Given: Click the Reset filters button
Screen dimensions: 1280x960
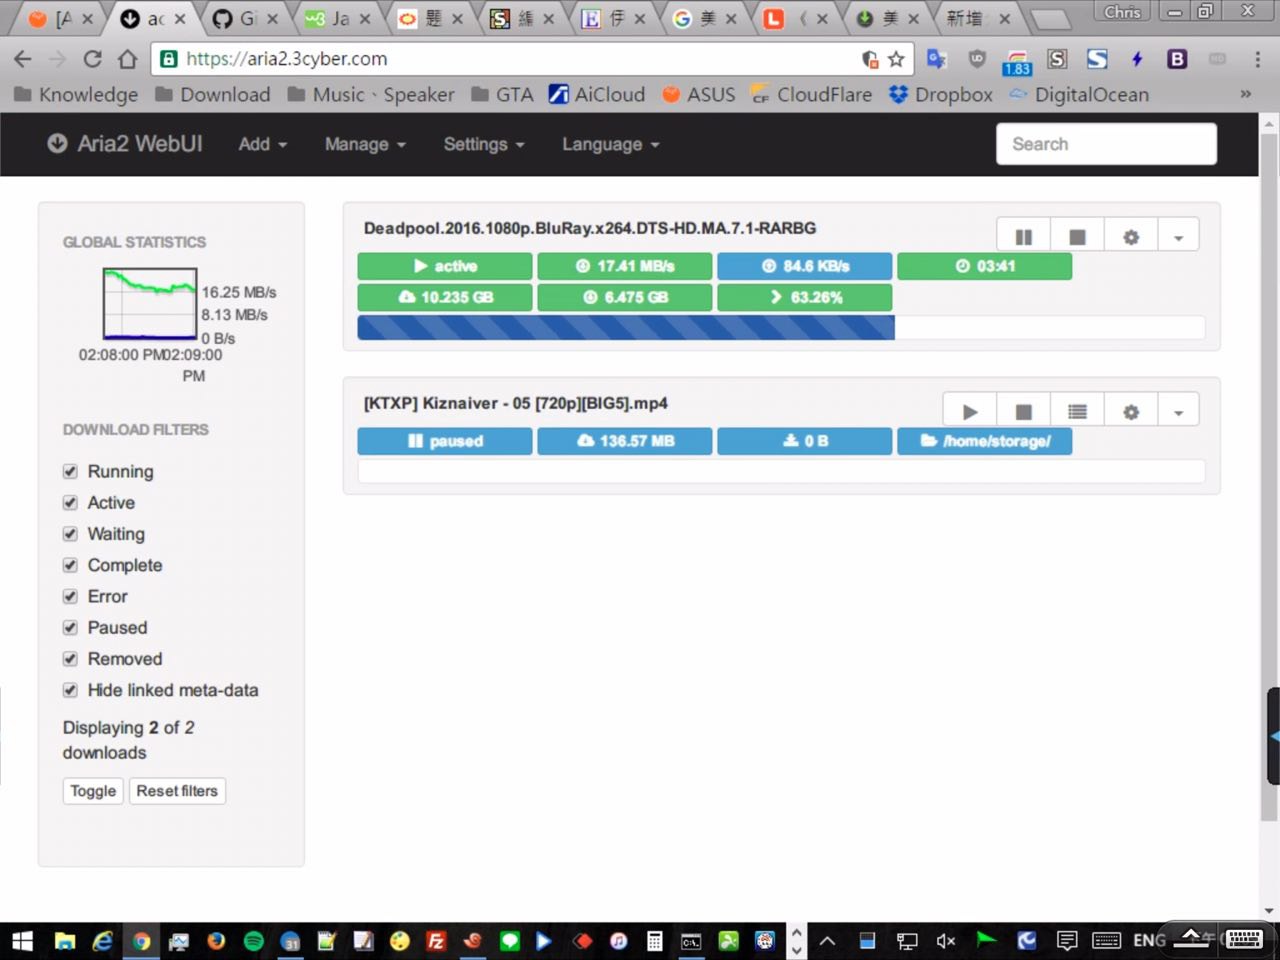Looking at the screenshot, I should (x=177, y=791).
